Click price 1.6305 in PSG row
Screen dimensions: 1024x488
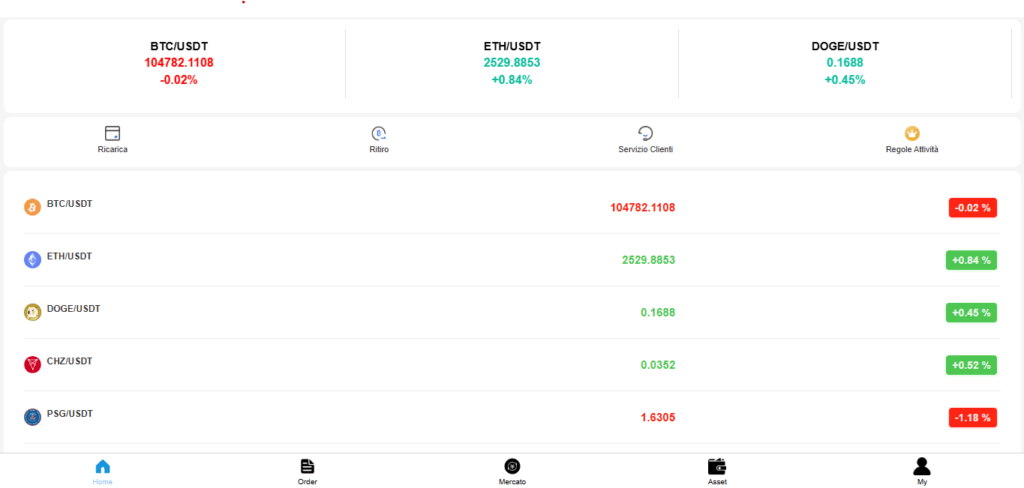658,417
